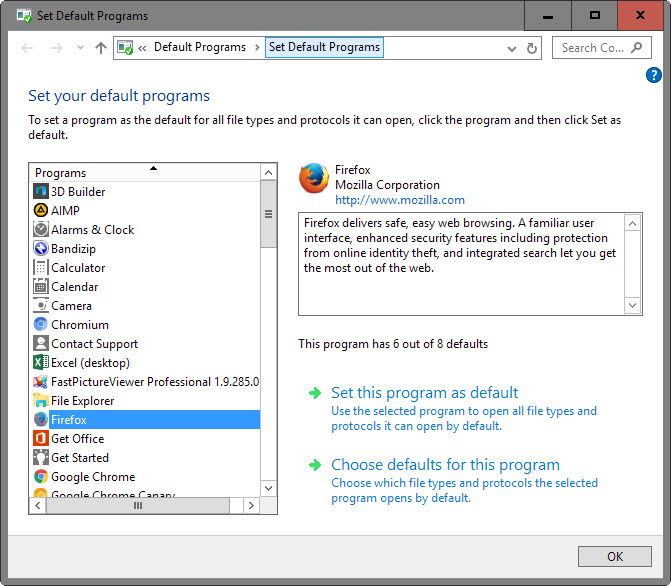Go to Default Programs breadcrumb
The height and width of the screenshot is (586, 671).
click(x=200, y=47)
